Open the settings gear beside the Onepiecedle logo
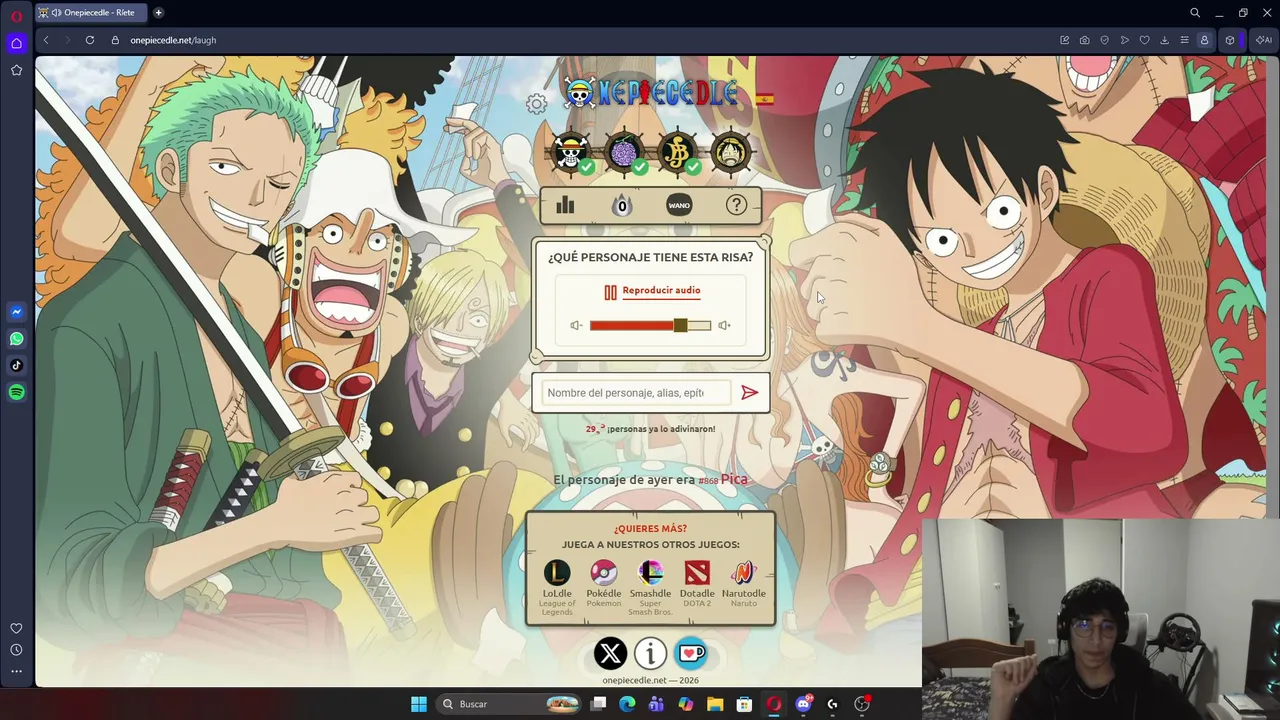 tap(537, 104)
